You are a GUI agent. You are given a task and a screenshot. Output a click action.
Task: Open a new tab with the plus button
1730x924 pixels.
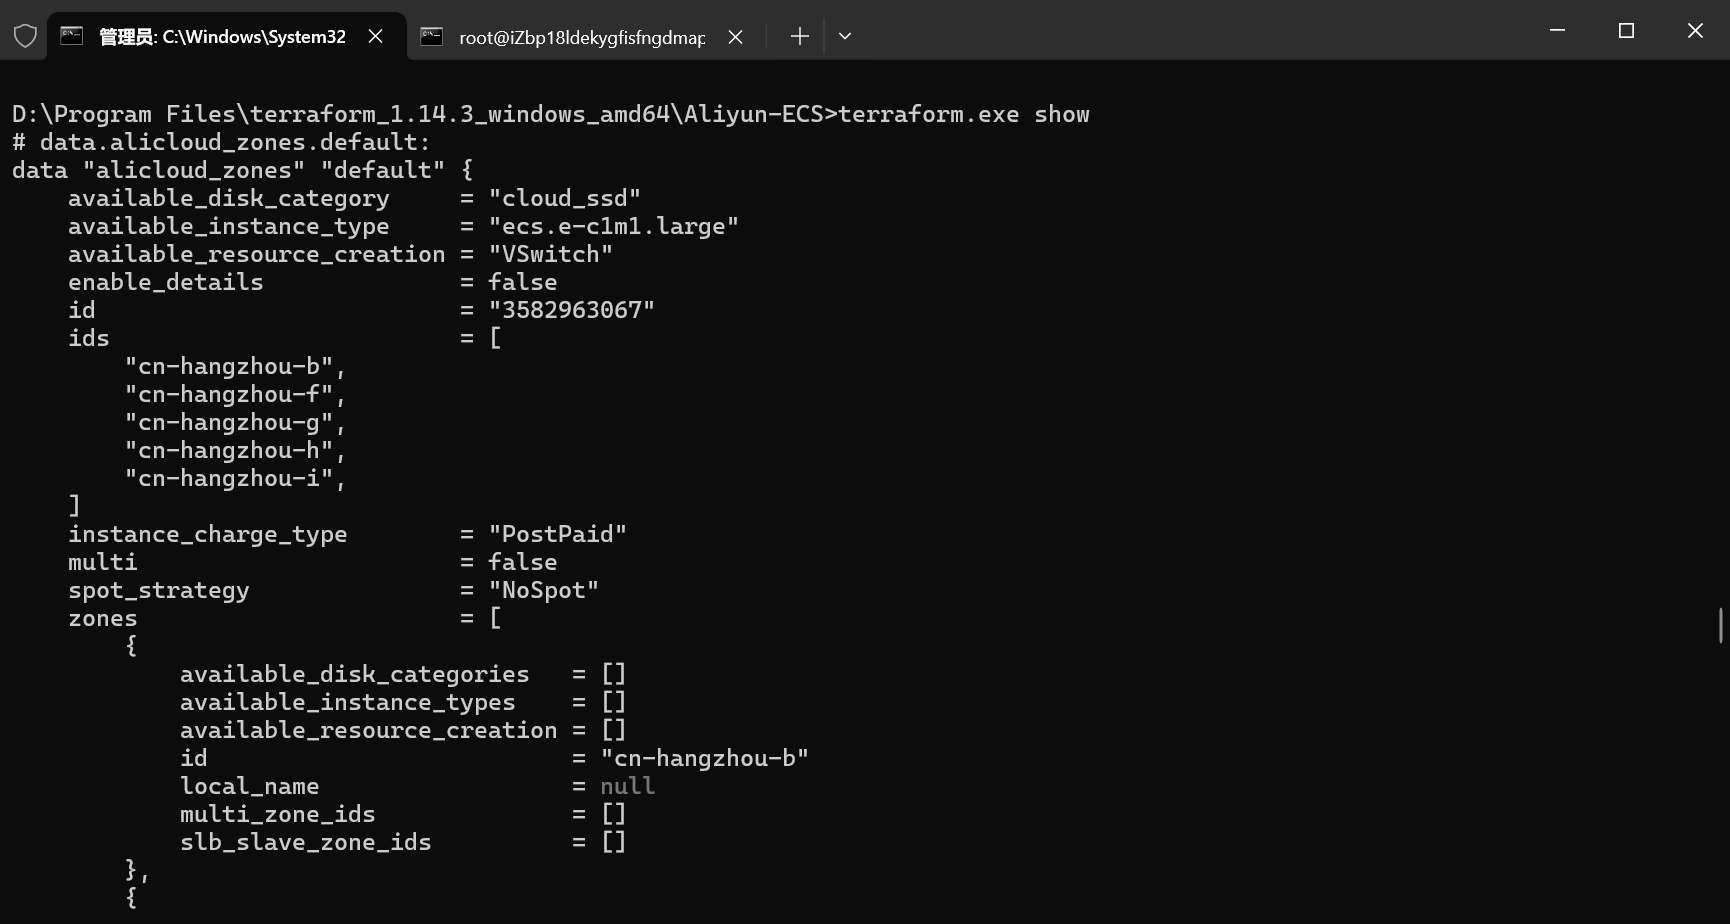[x=799, y=37]
